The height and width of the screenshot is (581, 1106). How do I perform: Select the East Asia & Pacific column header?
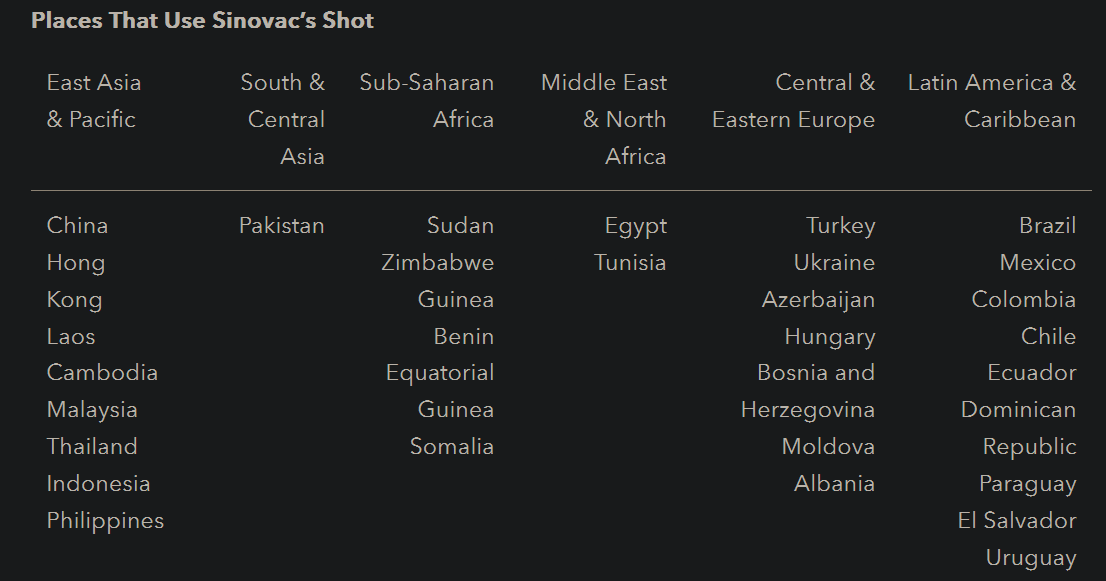click(x=93, y=101)
